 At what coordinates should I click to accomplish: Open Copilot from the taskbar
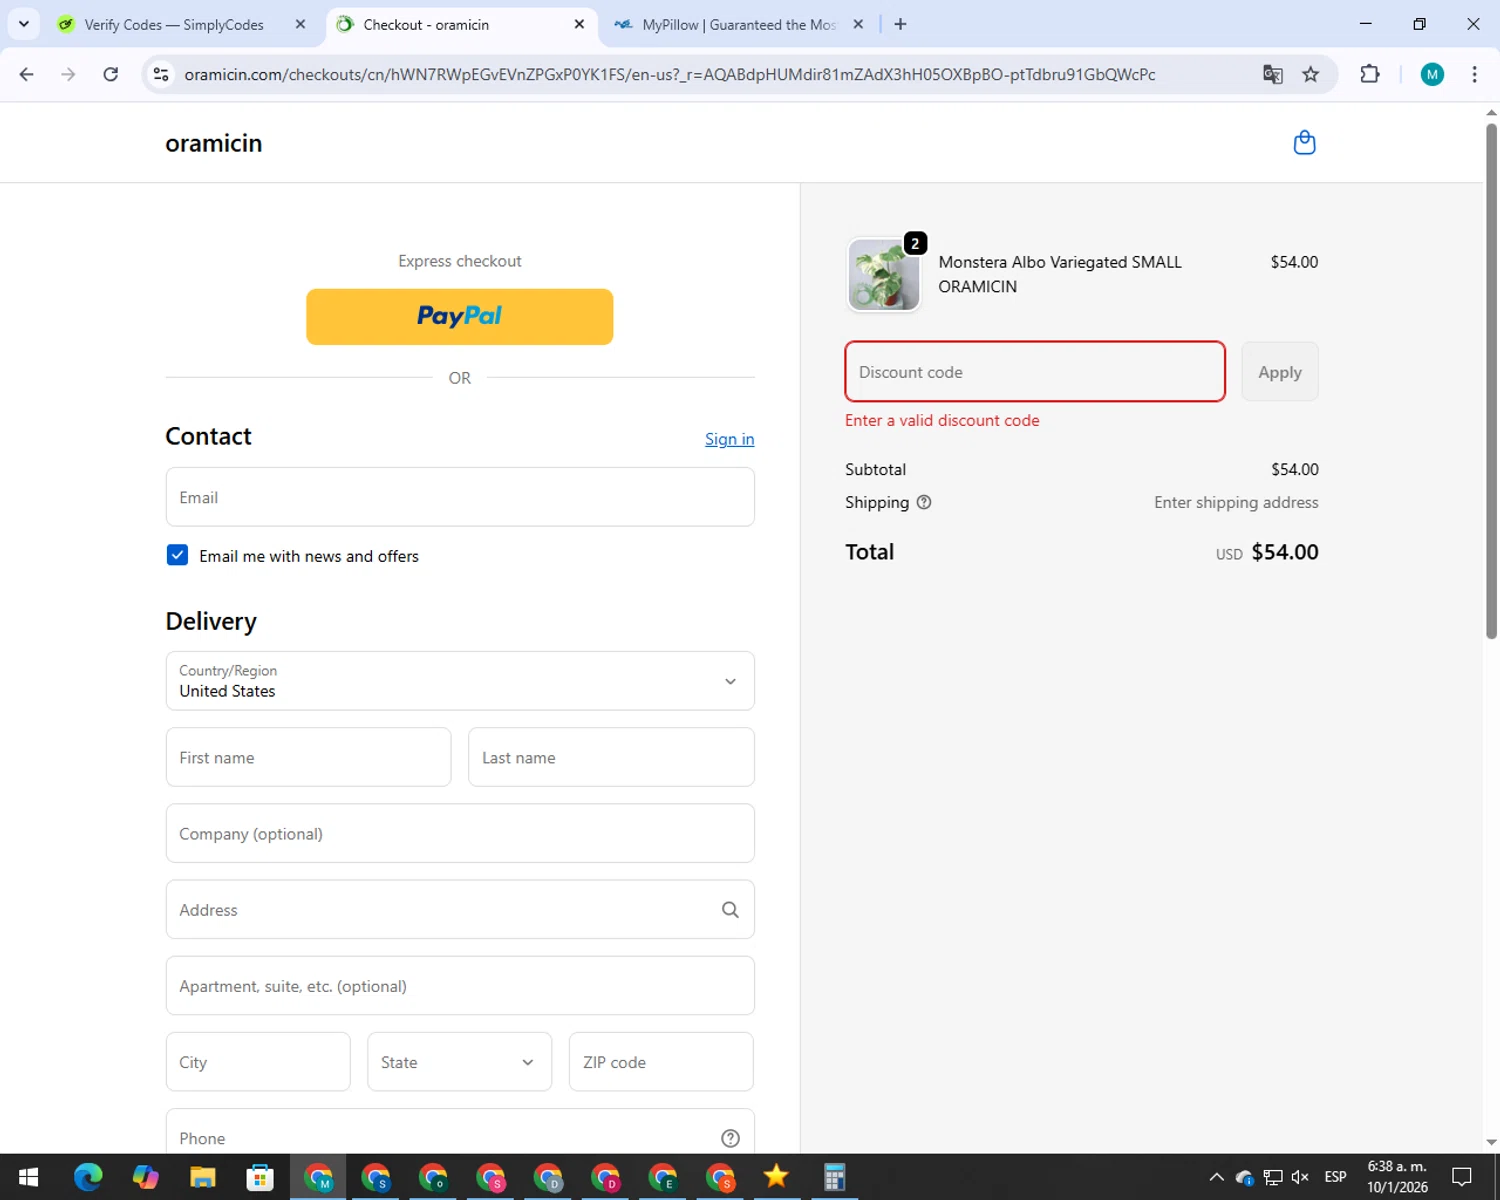coord(145,1177)
